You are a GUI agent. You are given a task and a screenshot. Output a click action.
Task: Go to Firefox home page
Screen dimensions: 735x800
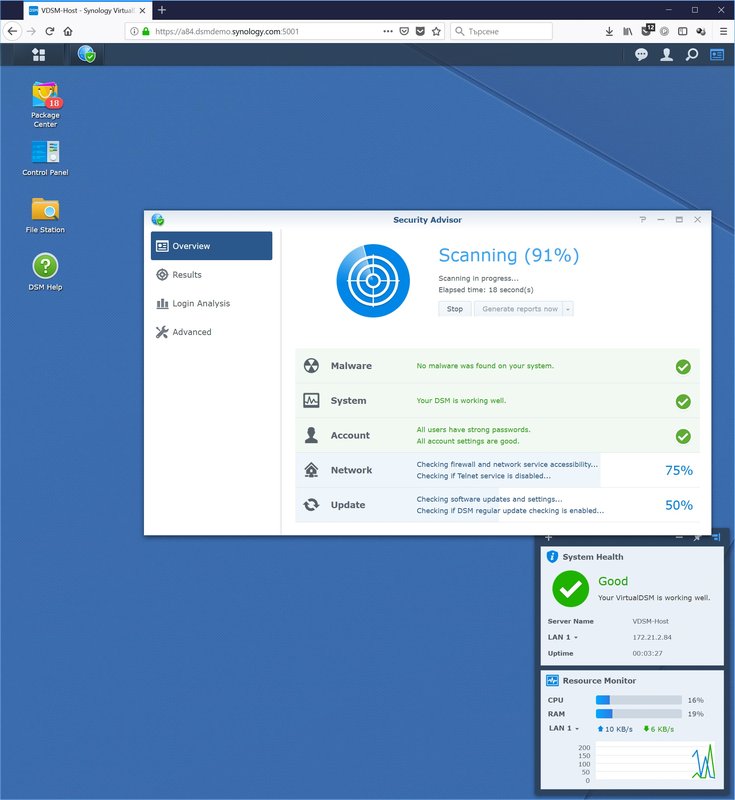pos(68,31)
